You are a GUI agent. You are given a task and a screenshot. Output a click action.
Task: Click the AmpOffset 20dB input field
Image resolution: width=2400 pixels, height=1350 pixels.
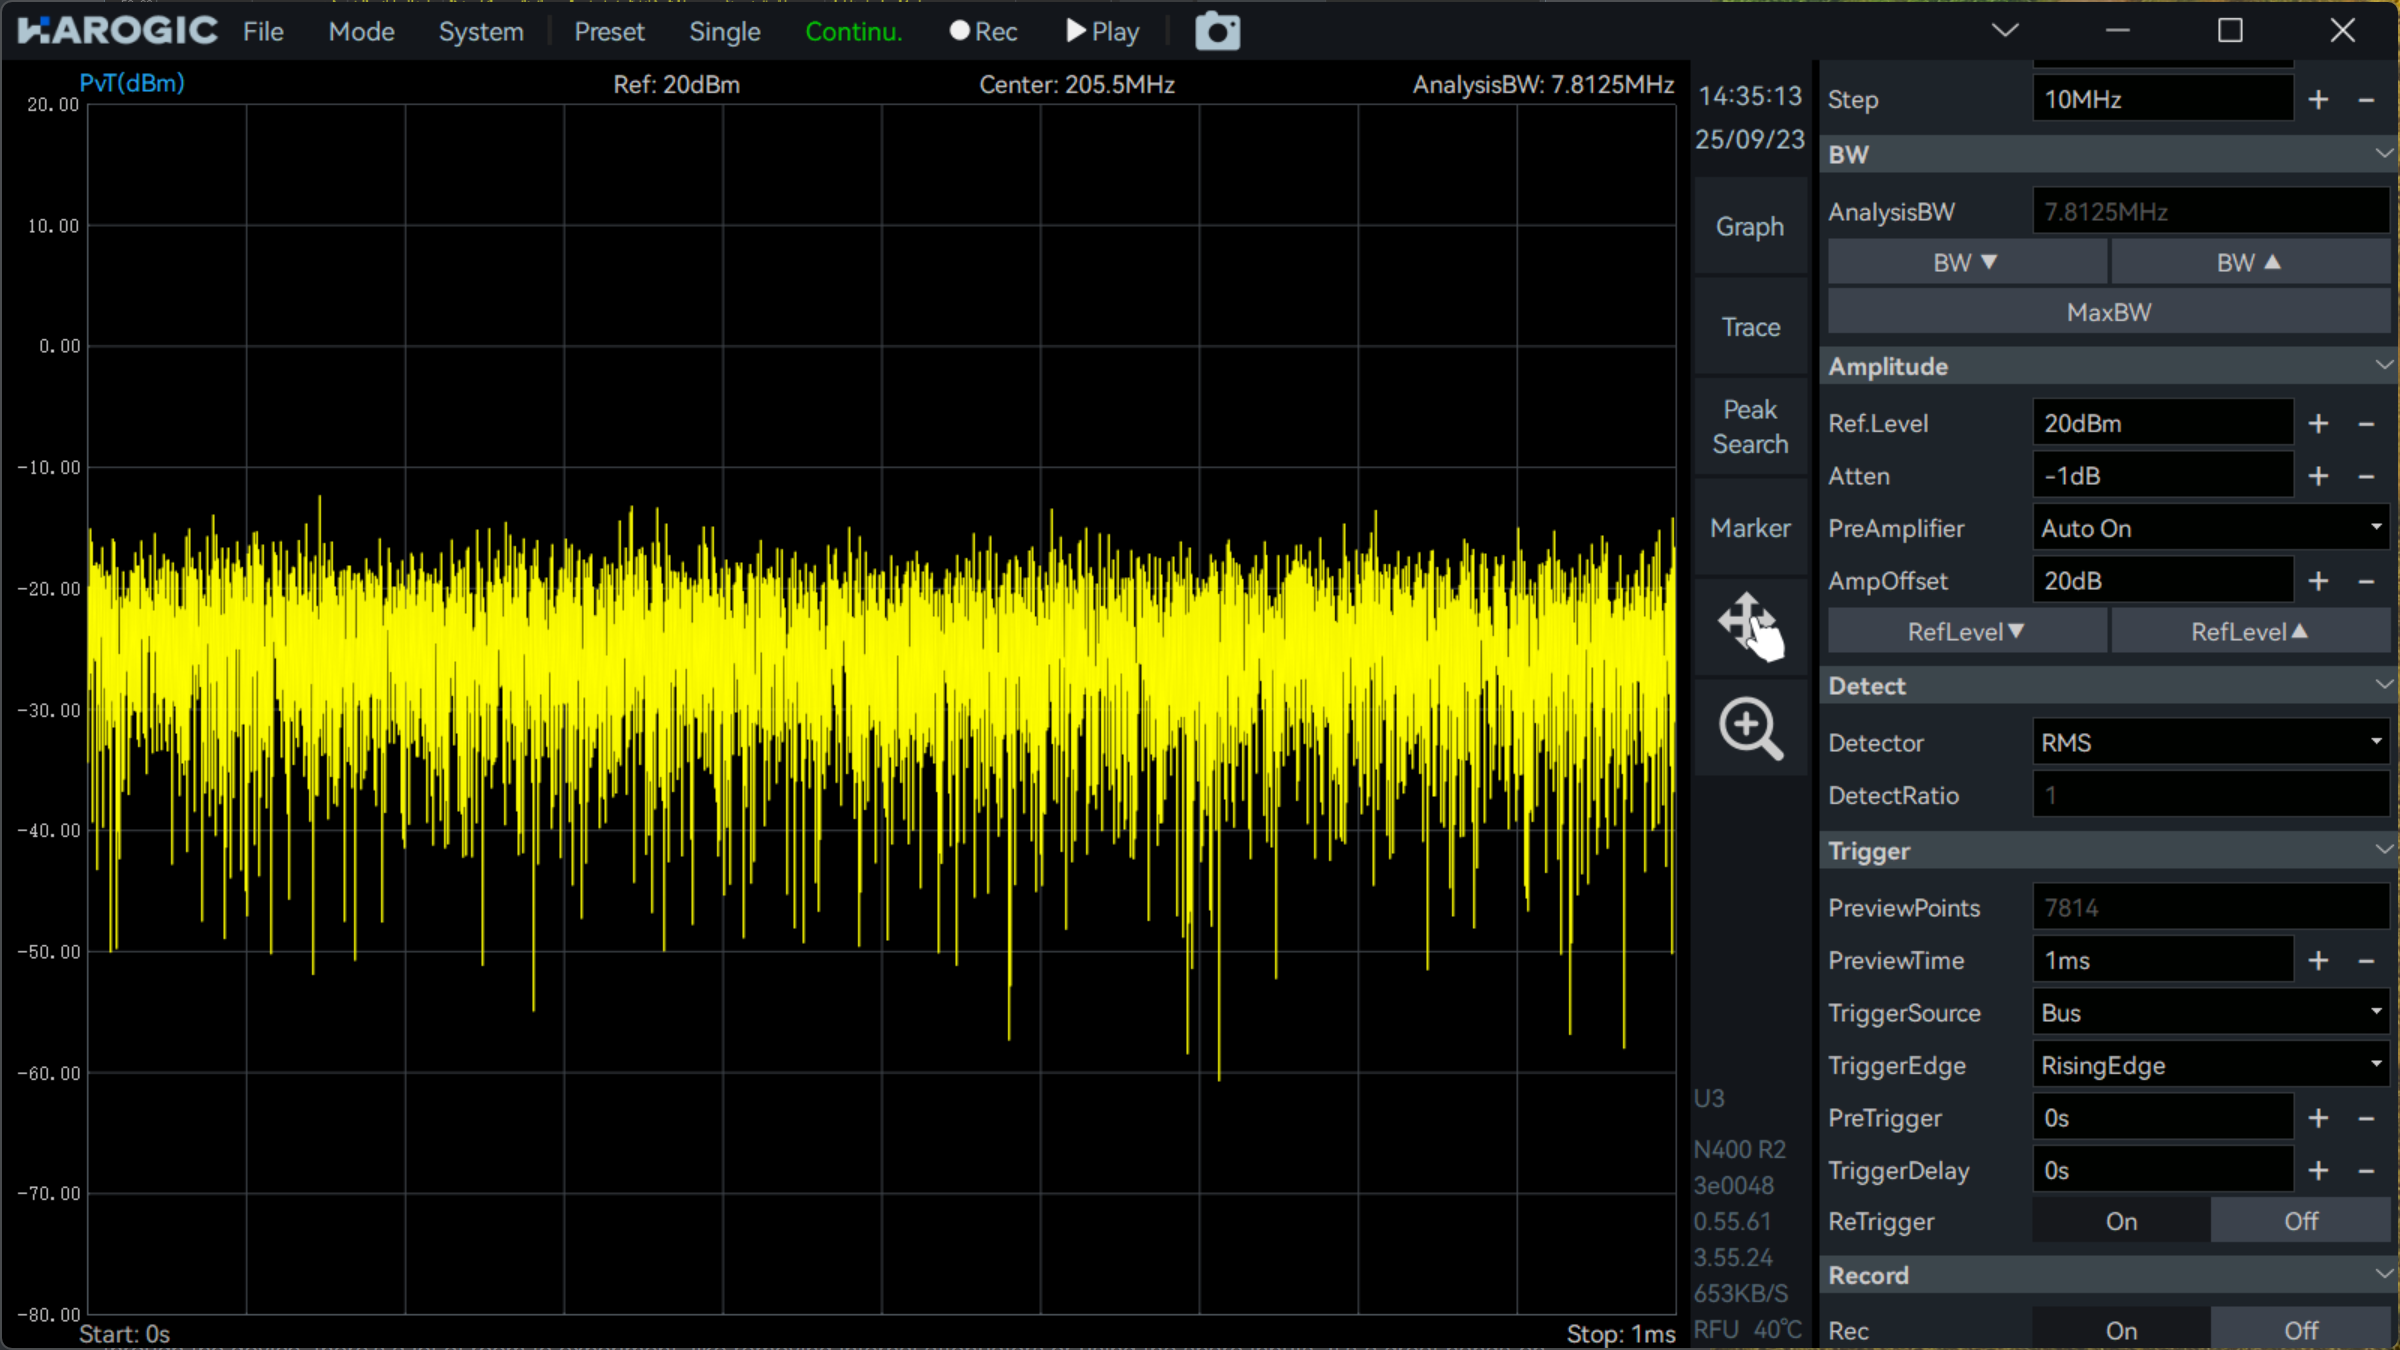pos(2162,581)
